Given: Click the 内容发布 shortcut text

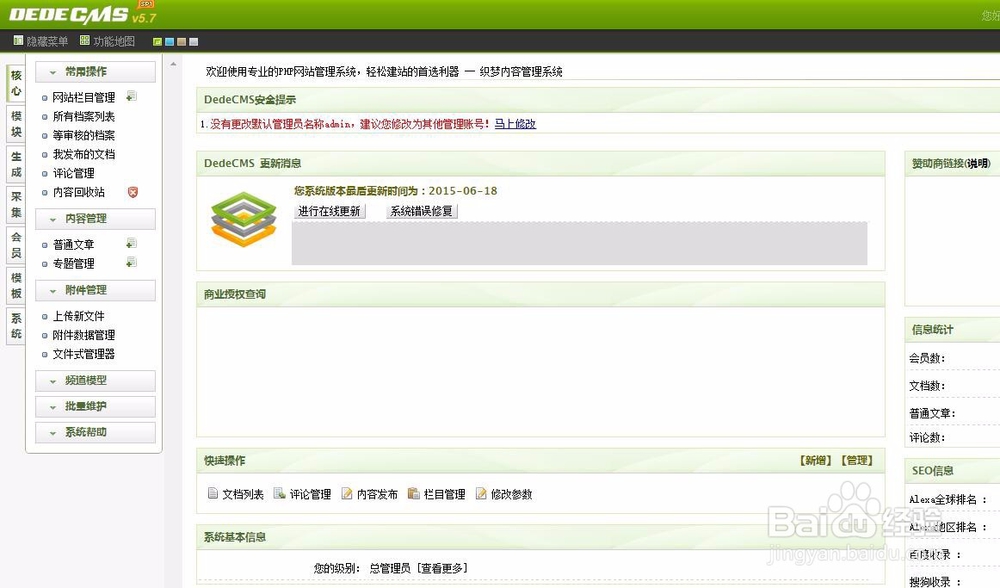Looking at the screenshot, I should (377, 494).
